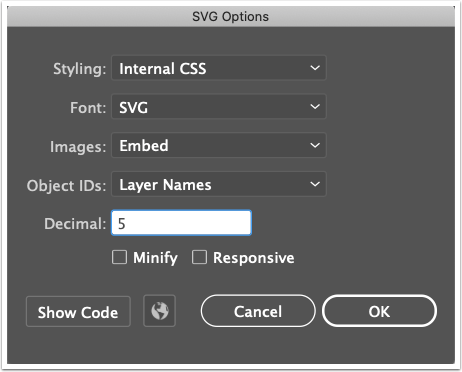Cancel the SVG Options dialog
Viewport: 462px width, 372px height.
pos(258,311)
